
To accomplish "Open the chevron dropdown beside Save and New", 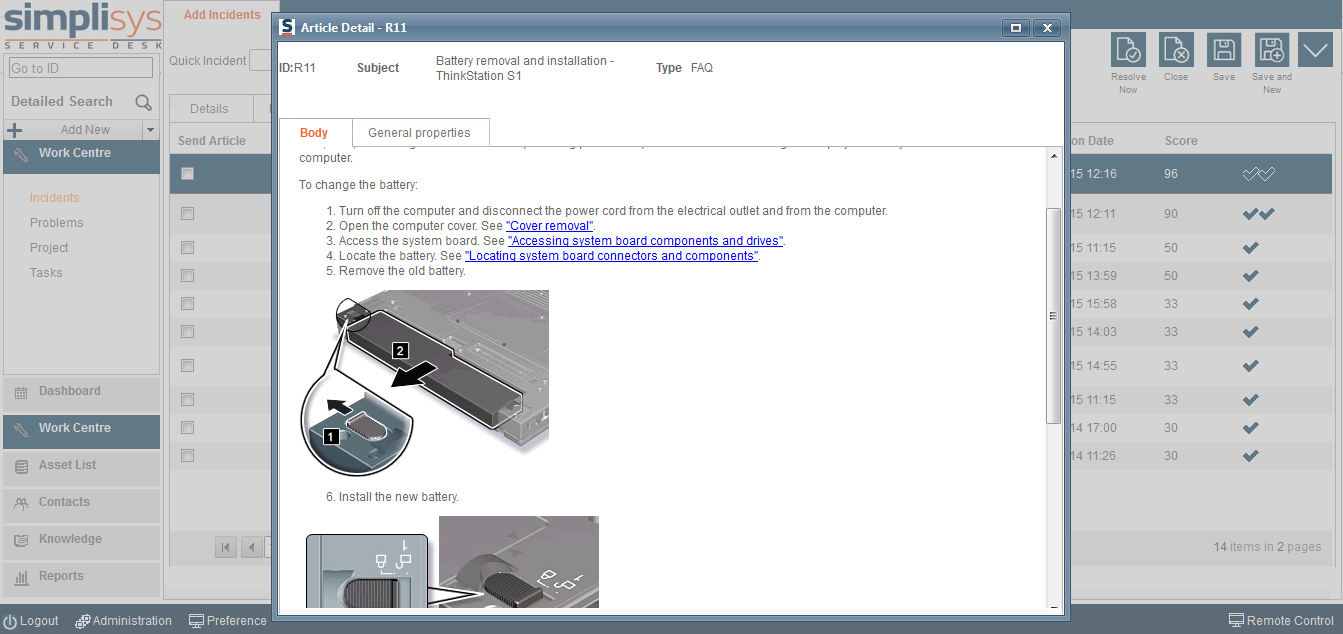I will pos(1315,49).
